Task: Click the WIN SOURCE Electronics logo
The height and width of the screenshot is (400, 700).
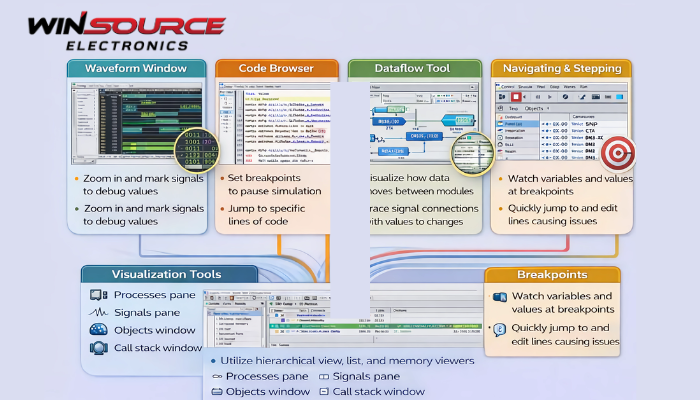Action: coord(125,31)
